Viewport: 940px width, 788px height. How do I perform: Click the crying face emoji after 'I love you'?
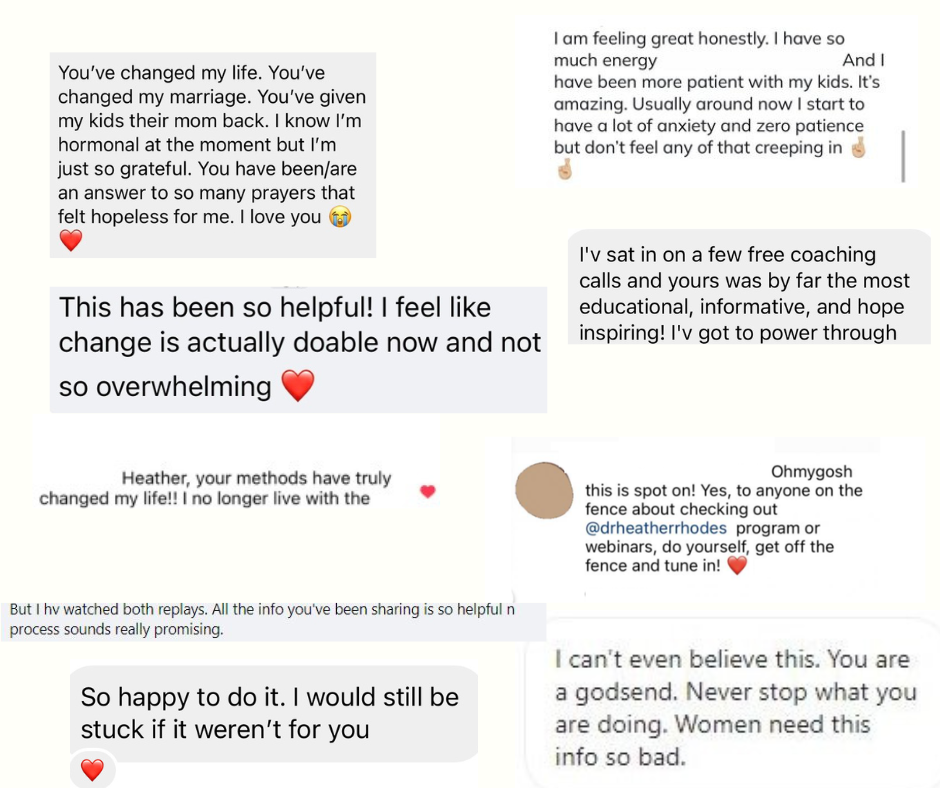(x=340, y=216)
